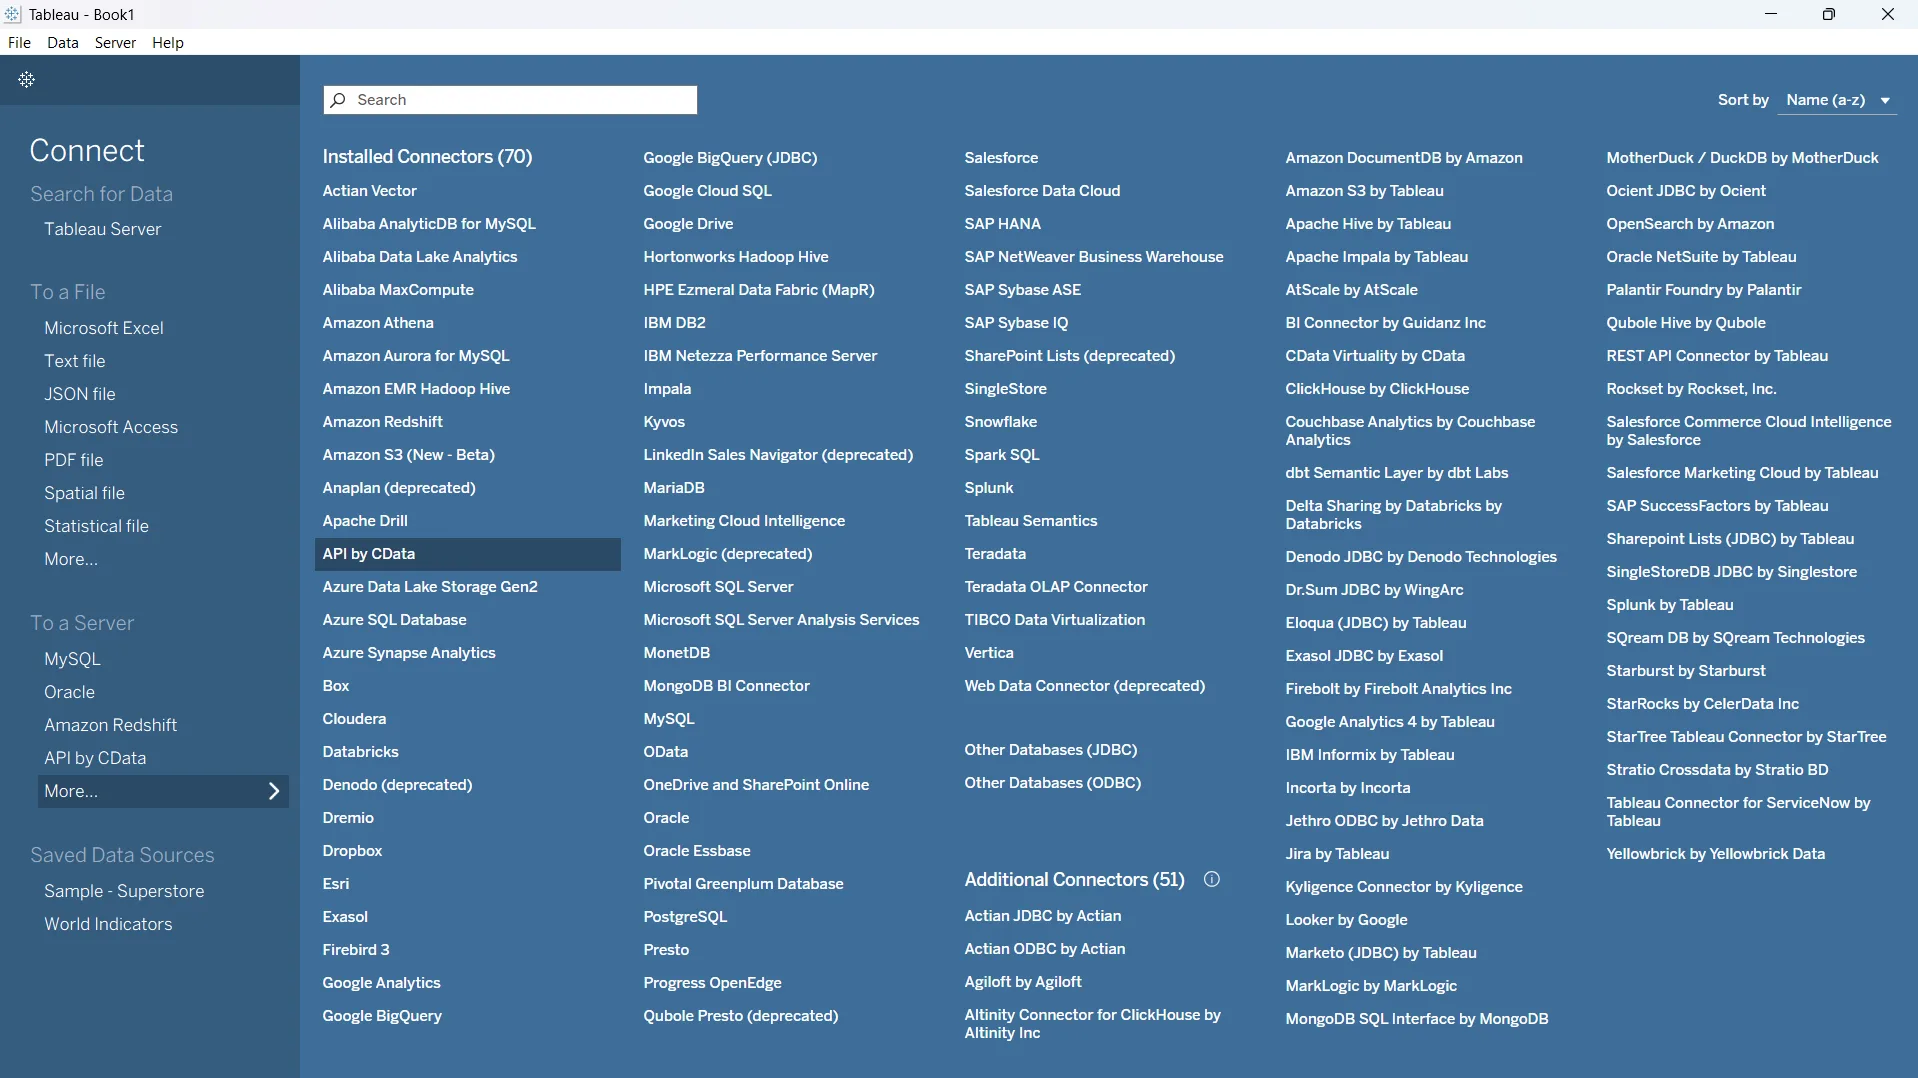Screen dimensions: 1918x1078
Task: Click the Tableau start page icon
Action: point(27,80)
